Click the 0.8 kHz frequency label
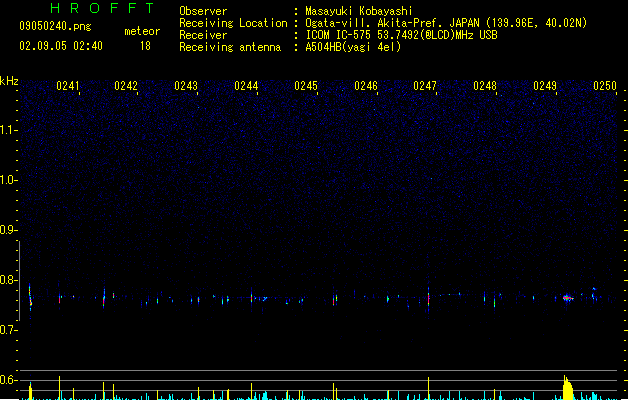 pos(8,280)
